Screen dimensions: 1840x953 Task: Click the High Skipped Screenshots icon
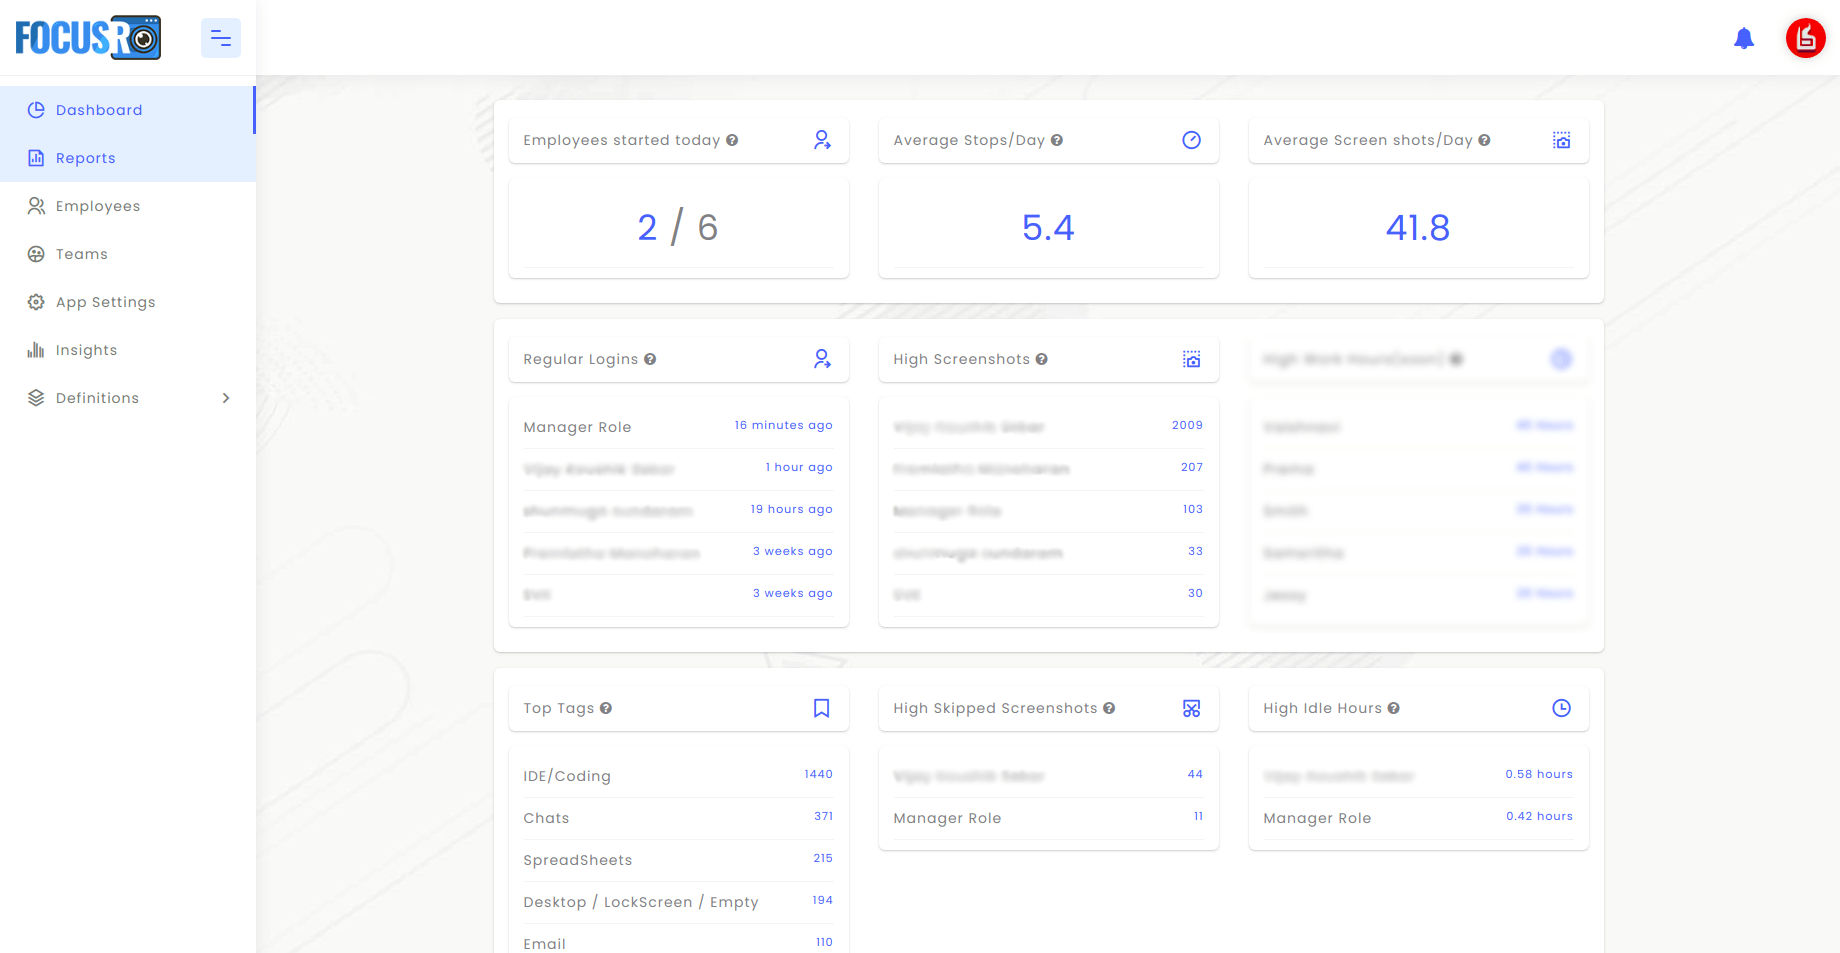pos(1191,708)
